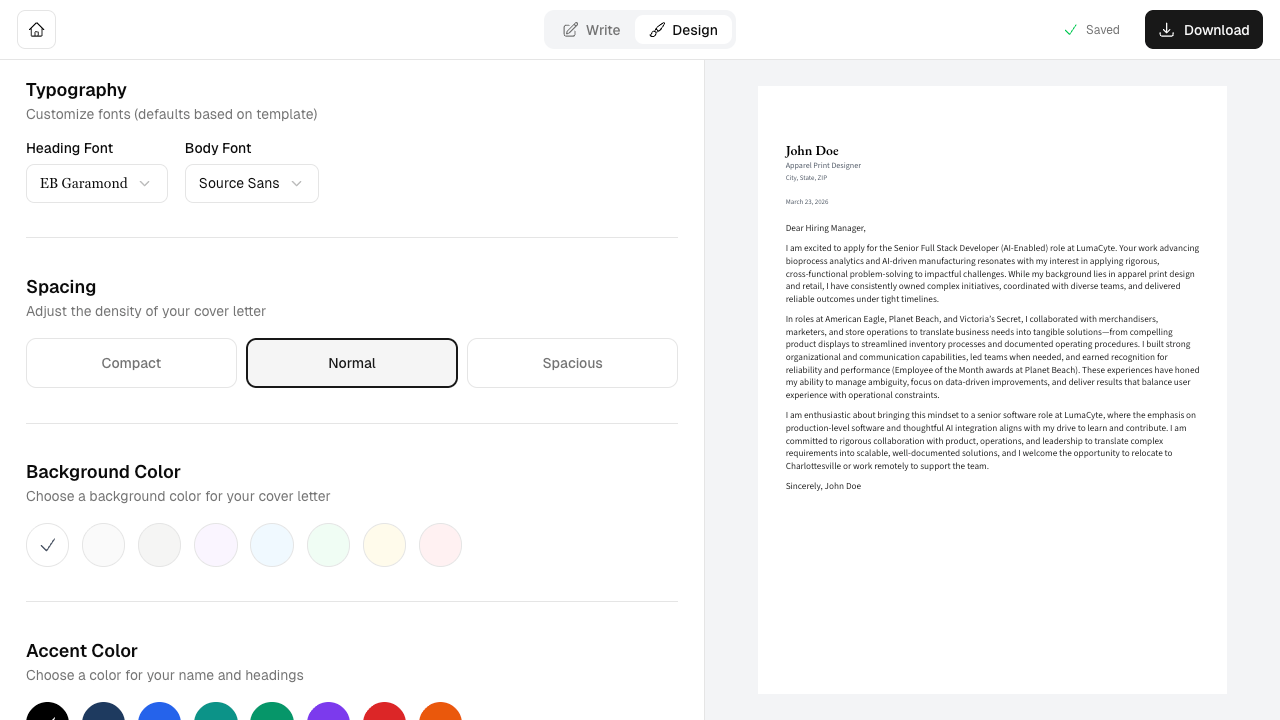Viewport: 1280px width, 720px height.
Task: Open the Body Font dropdown
Action: click(x=252, y=183)
